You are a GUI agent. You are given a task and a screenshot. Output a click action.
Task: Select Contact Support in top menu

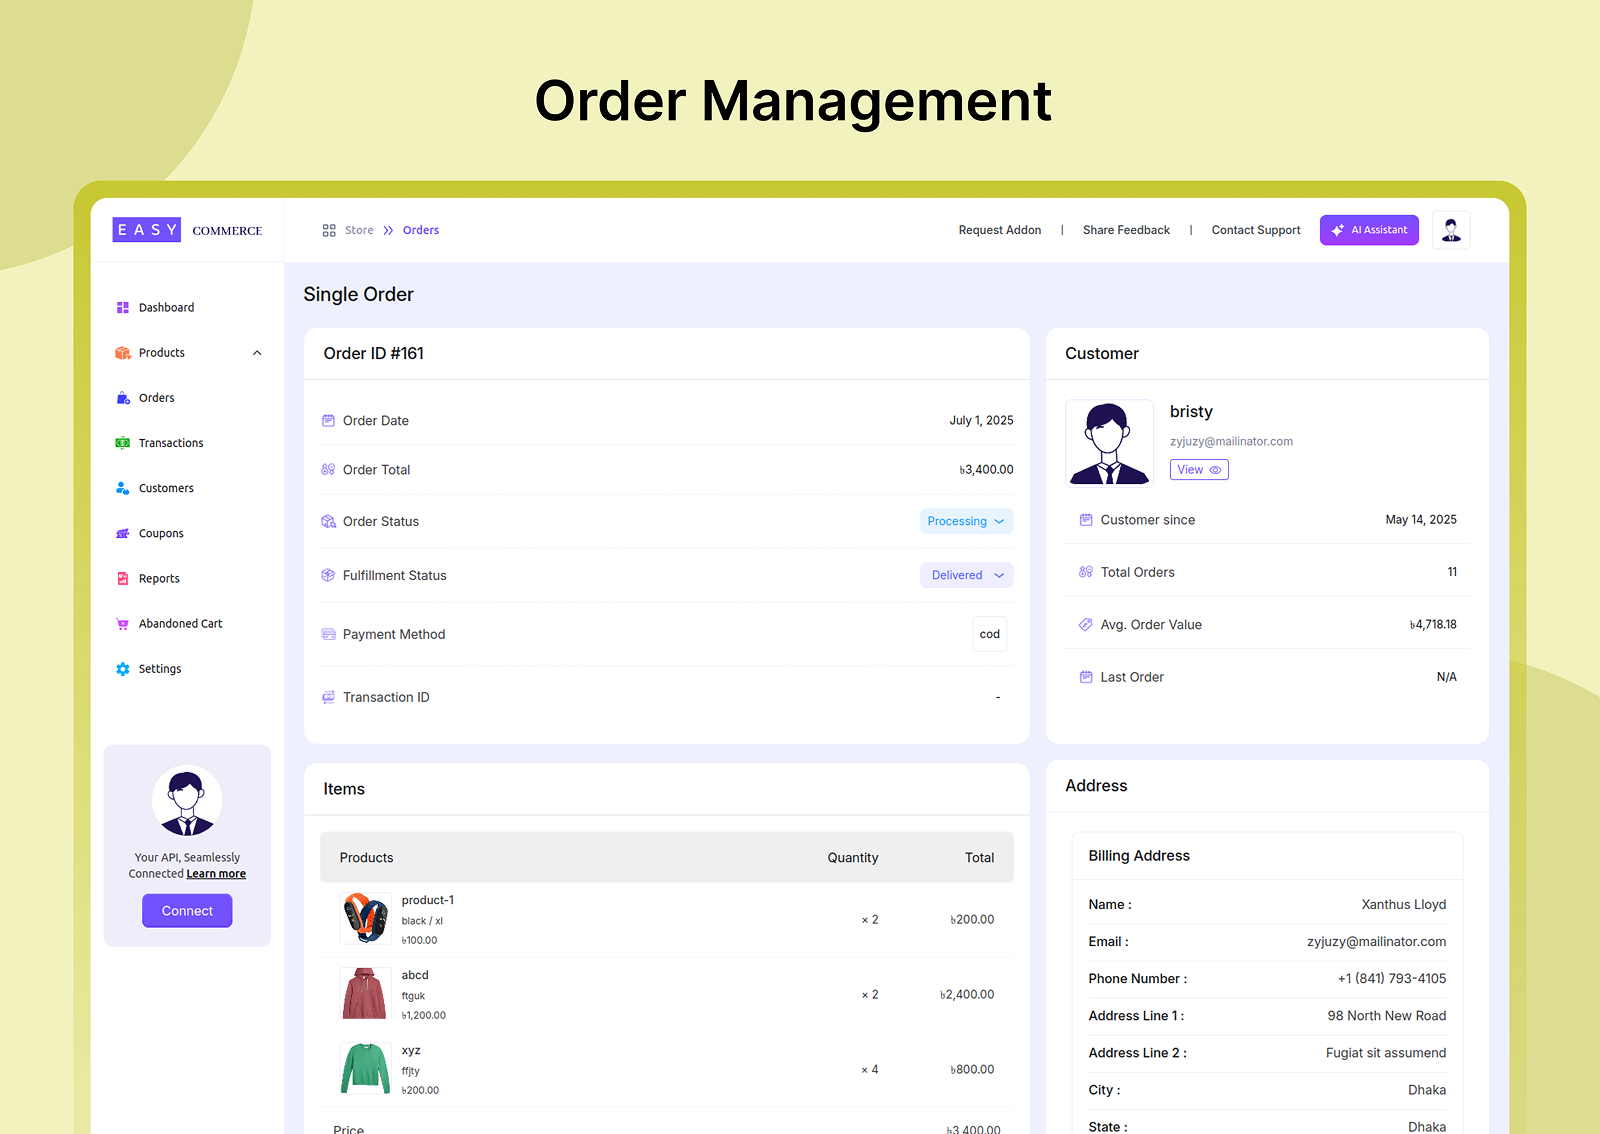(x=1256, y=230)
